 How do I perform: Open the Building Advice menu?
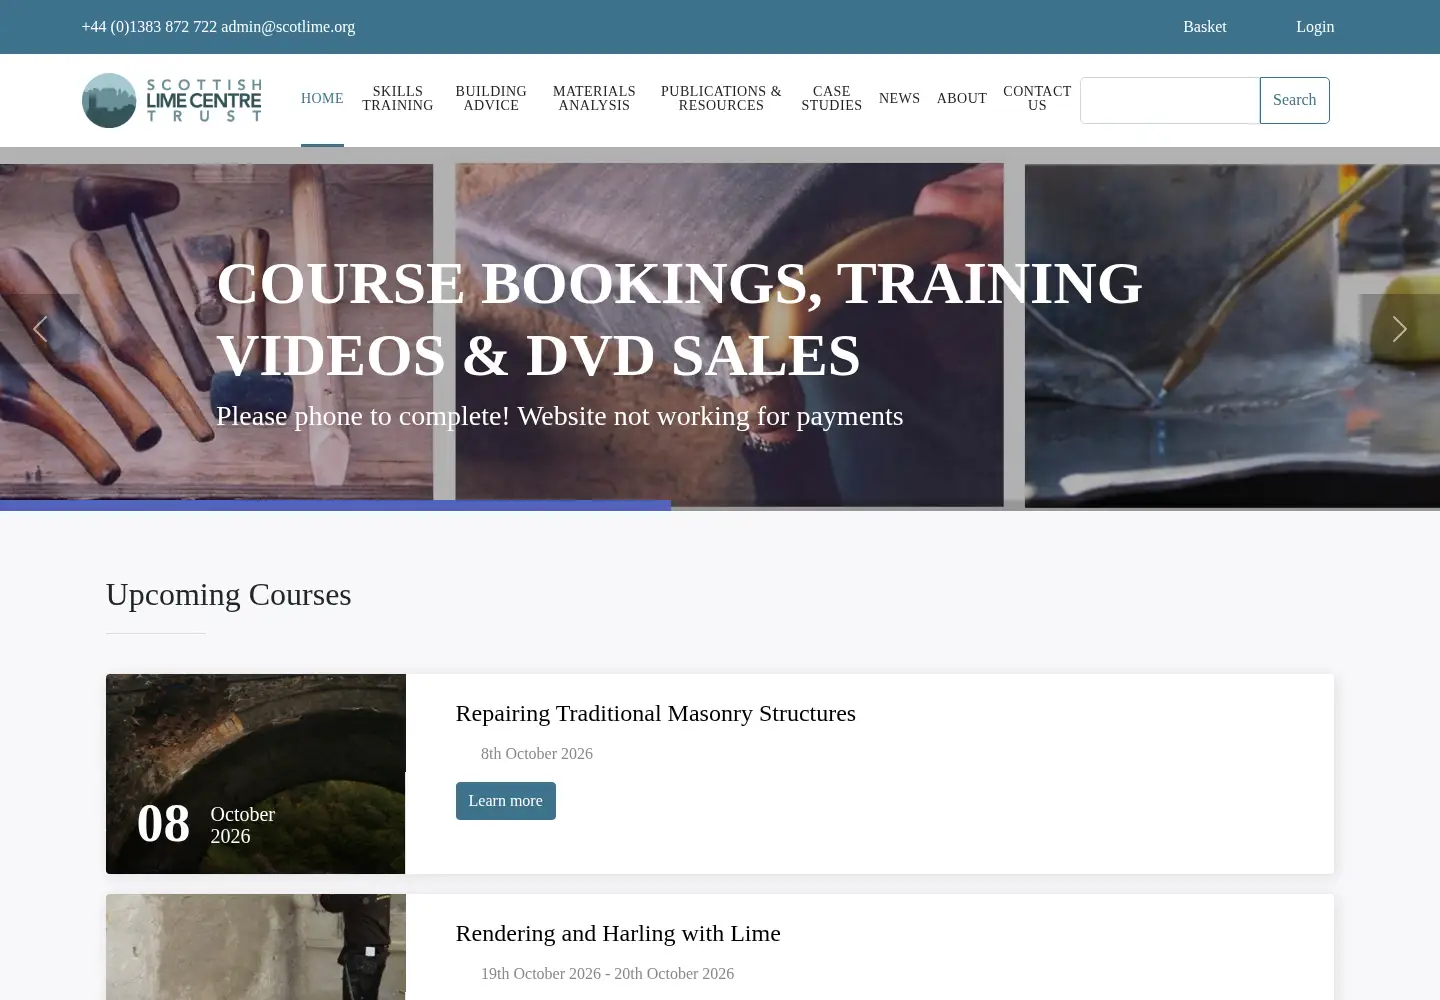pos(491,98)
